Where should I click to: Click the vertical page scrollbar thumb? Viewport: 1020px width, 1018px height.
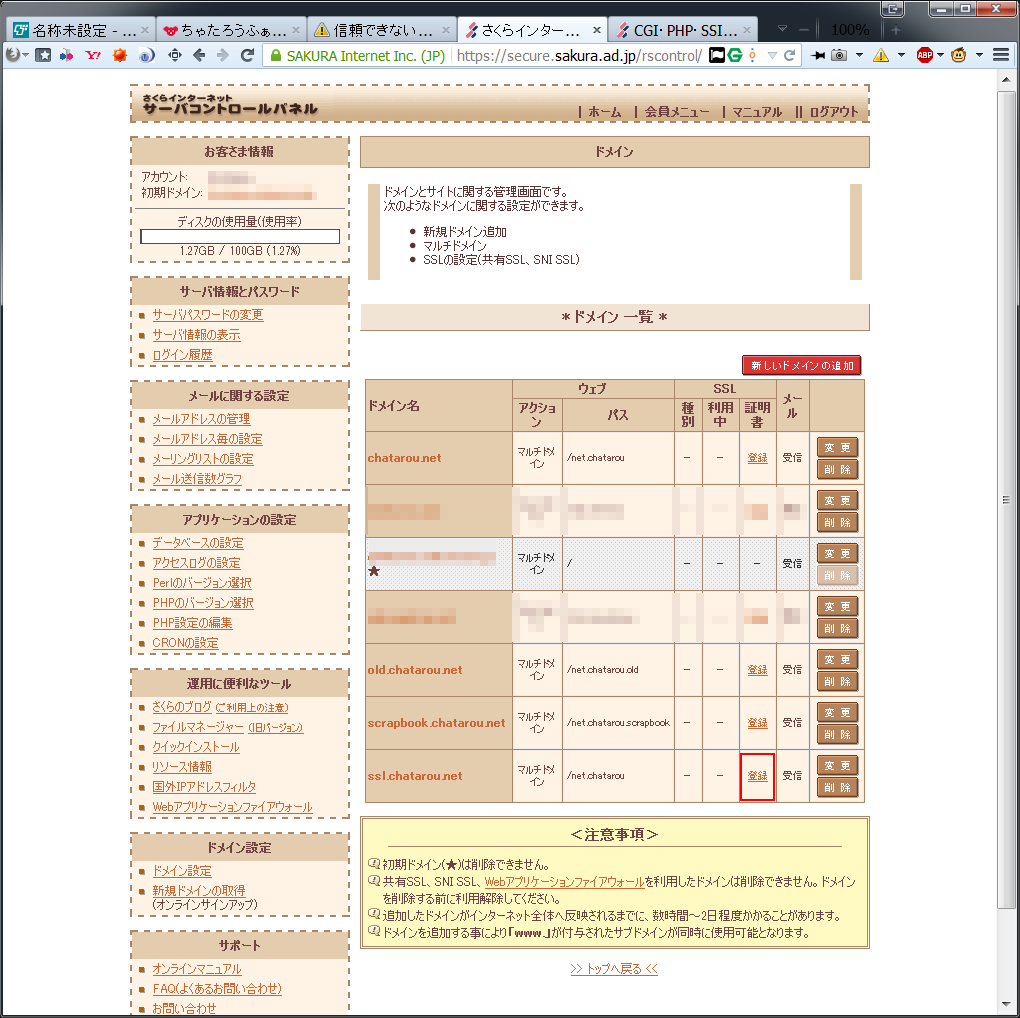[1006, 500]
